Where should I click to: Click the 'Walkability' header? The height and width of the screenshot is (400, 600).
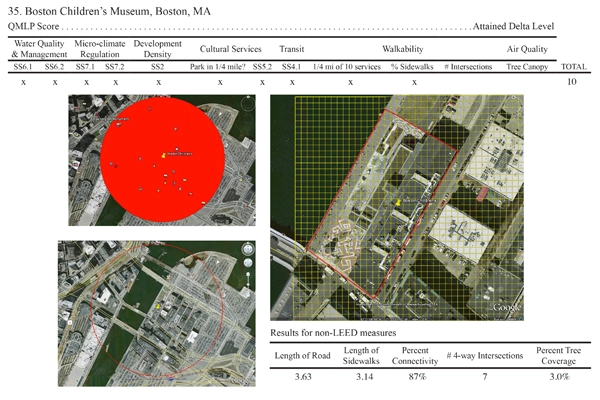pos(403,49)
